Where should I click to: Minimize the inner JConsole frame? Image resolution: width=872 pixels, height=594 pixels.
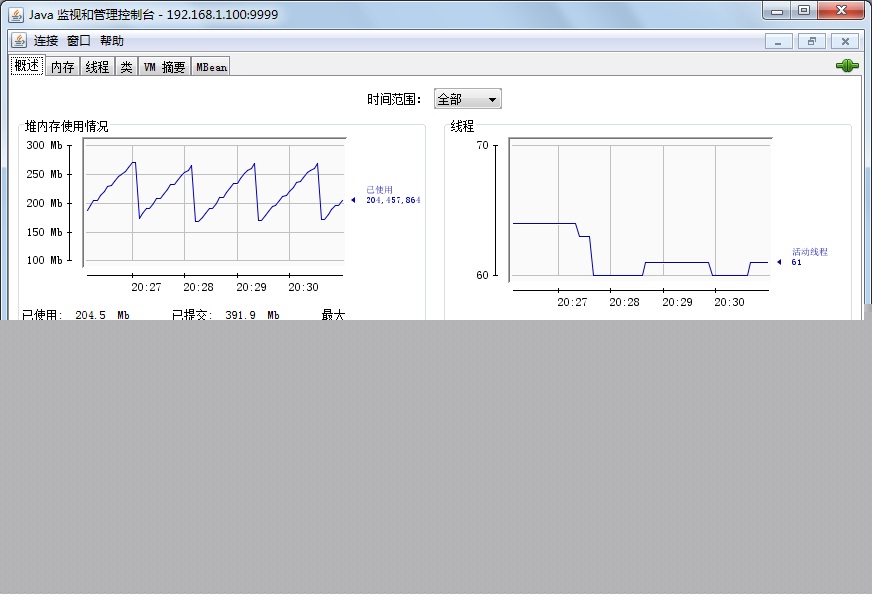(x=778, y=42)
